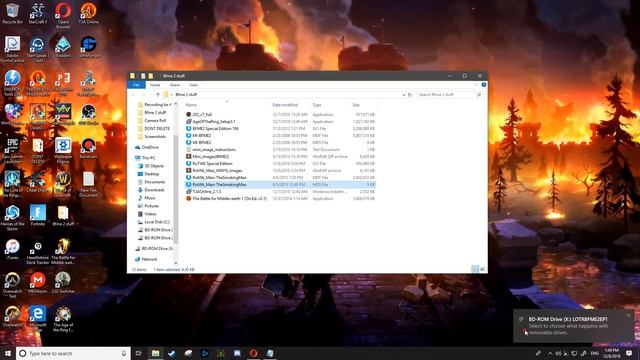Launch World of Warcraft desktop shortcut

click(x=63, y=184)
